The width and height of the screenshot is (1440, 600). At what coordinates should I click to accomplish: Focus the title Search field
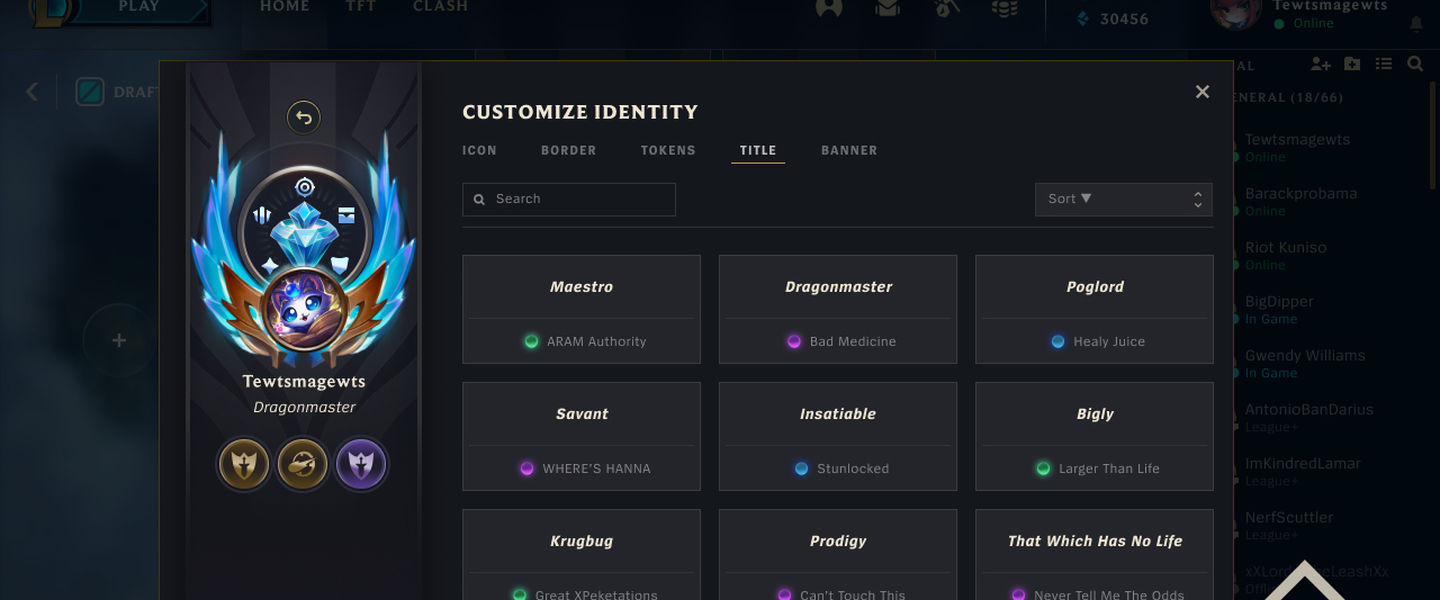[569, 199]
